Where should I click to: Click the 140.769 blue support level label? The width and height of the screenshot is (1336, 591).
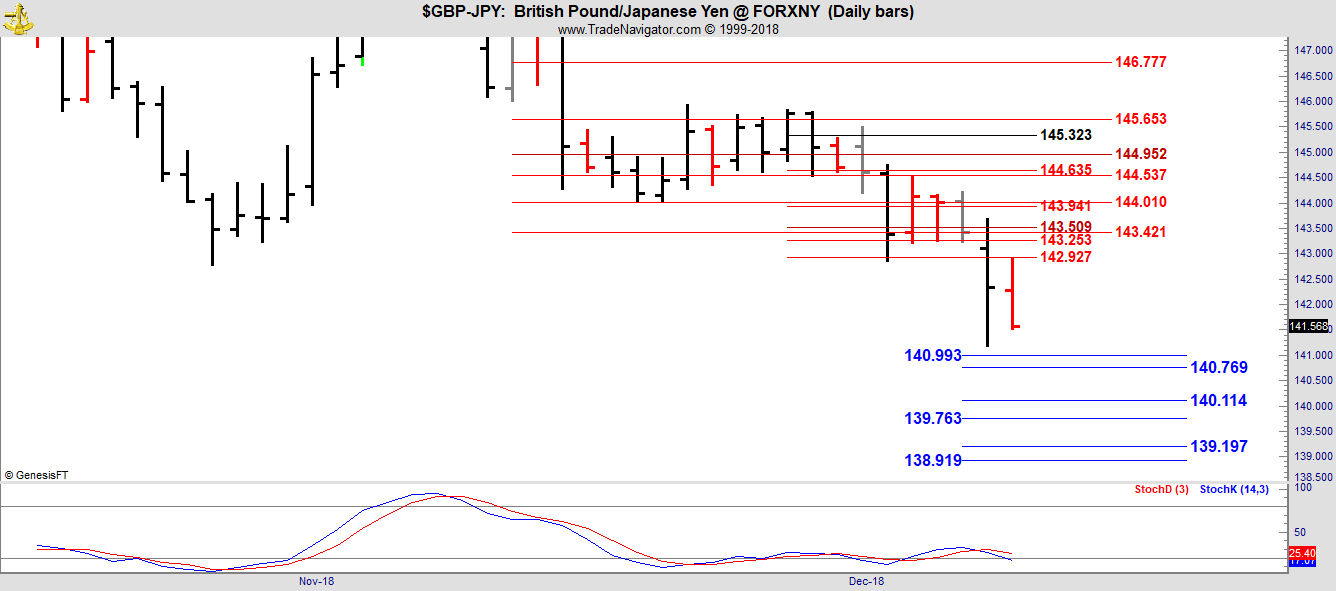click(x=1218, y=368)
